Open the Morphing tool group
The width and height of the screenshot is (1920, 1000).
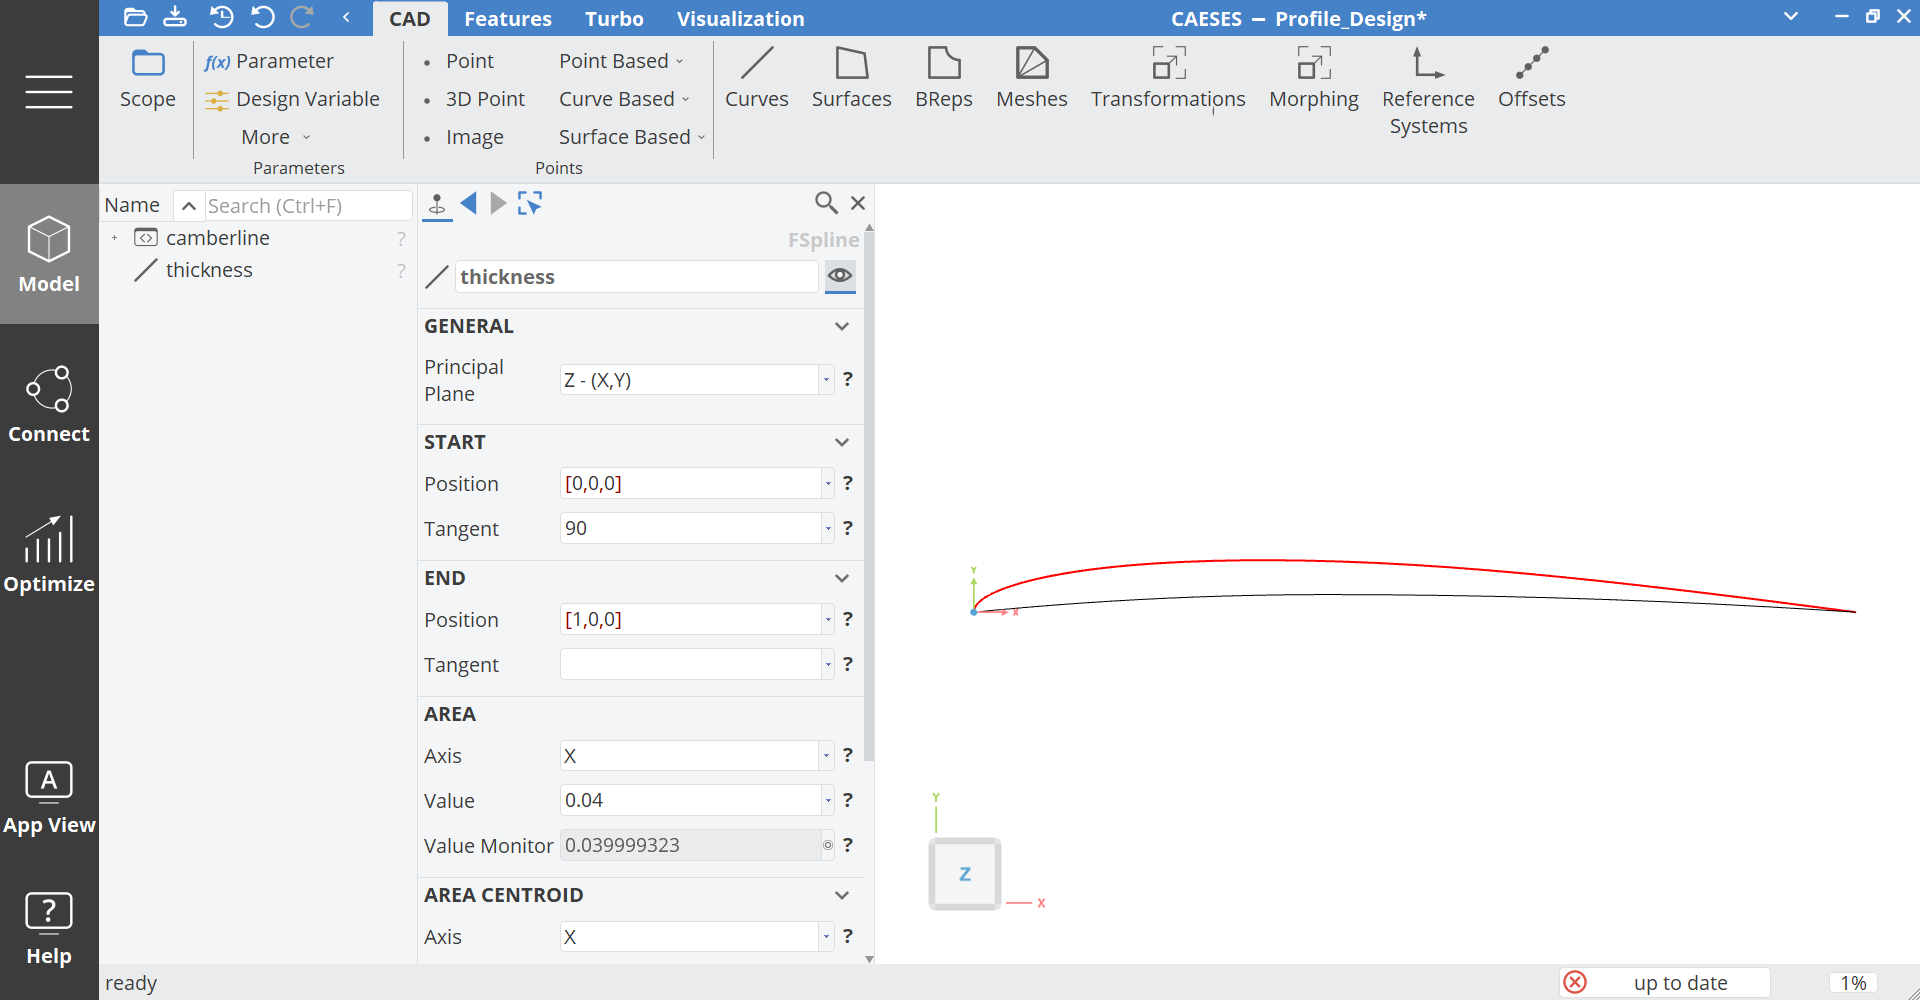[x=1314, y=79]
